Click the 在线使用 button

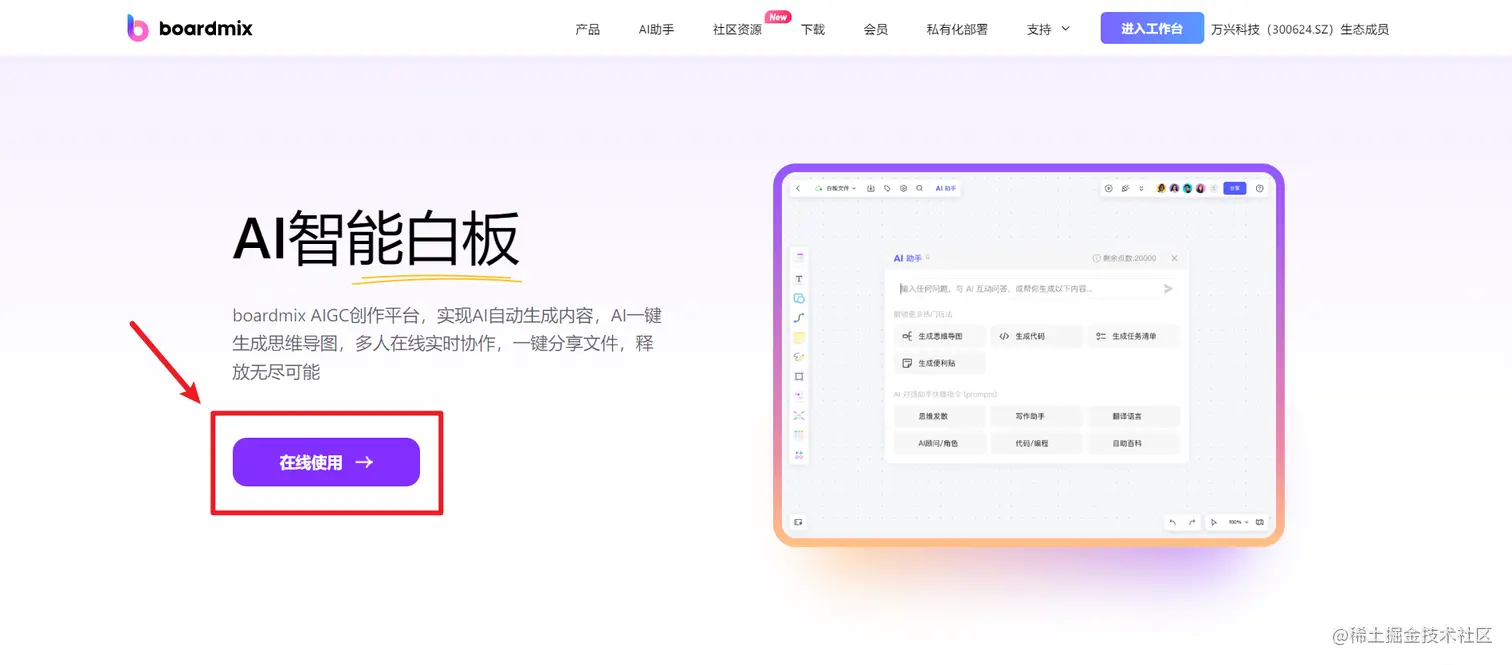tap(326, 462)
